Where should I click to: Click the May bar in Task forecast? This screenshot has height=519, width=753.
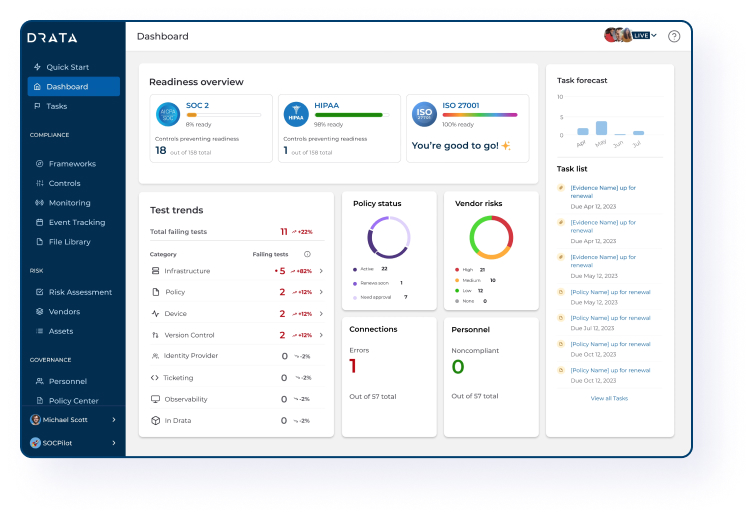601,128
